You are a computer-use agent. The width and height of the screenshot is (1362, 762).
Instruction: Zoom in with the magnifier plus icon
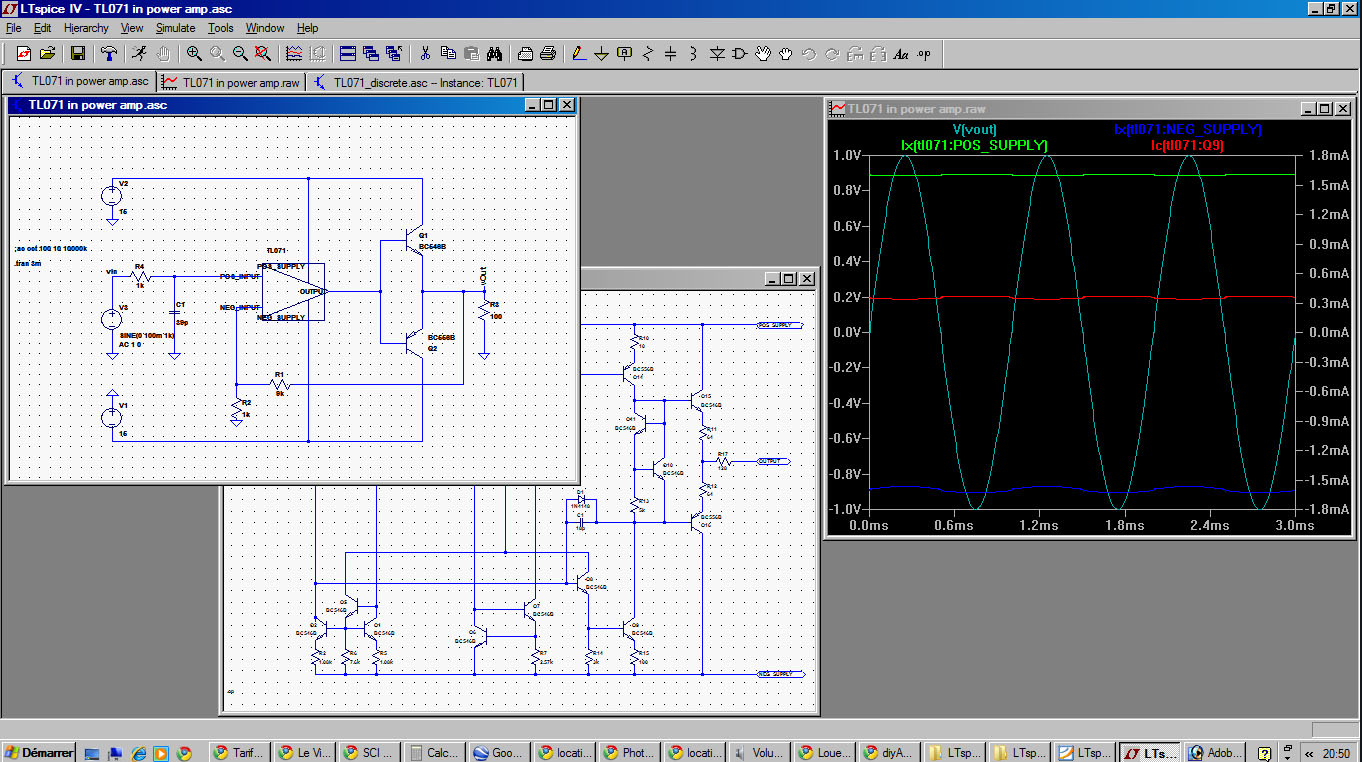(194, 53)
